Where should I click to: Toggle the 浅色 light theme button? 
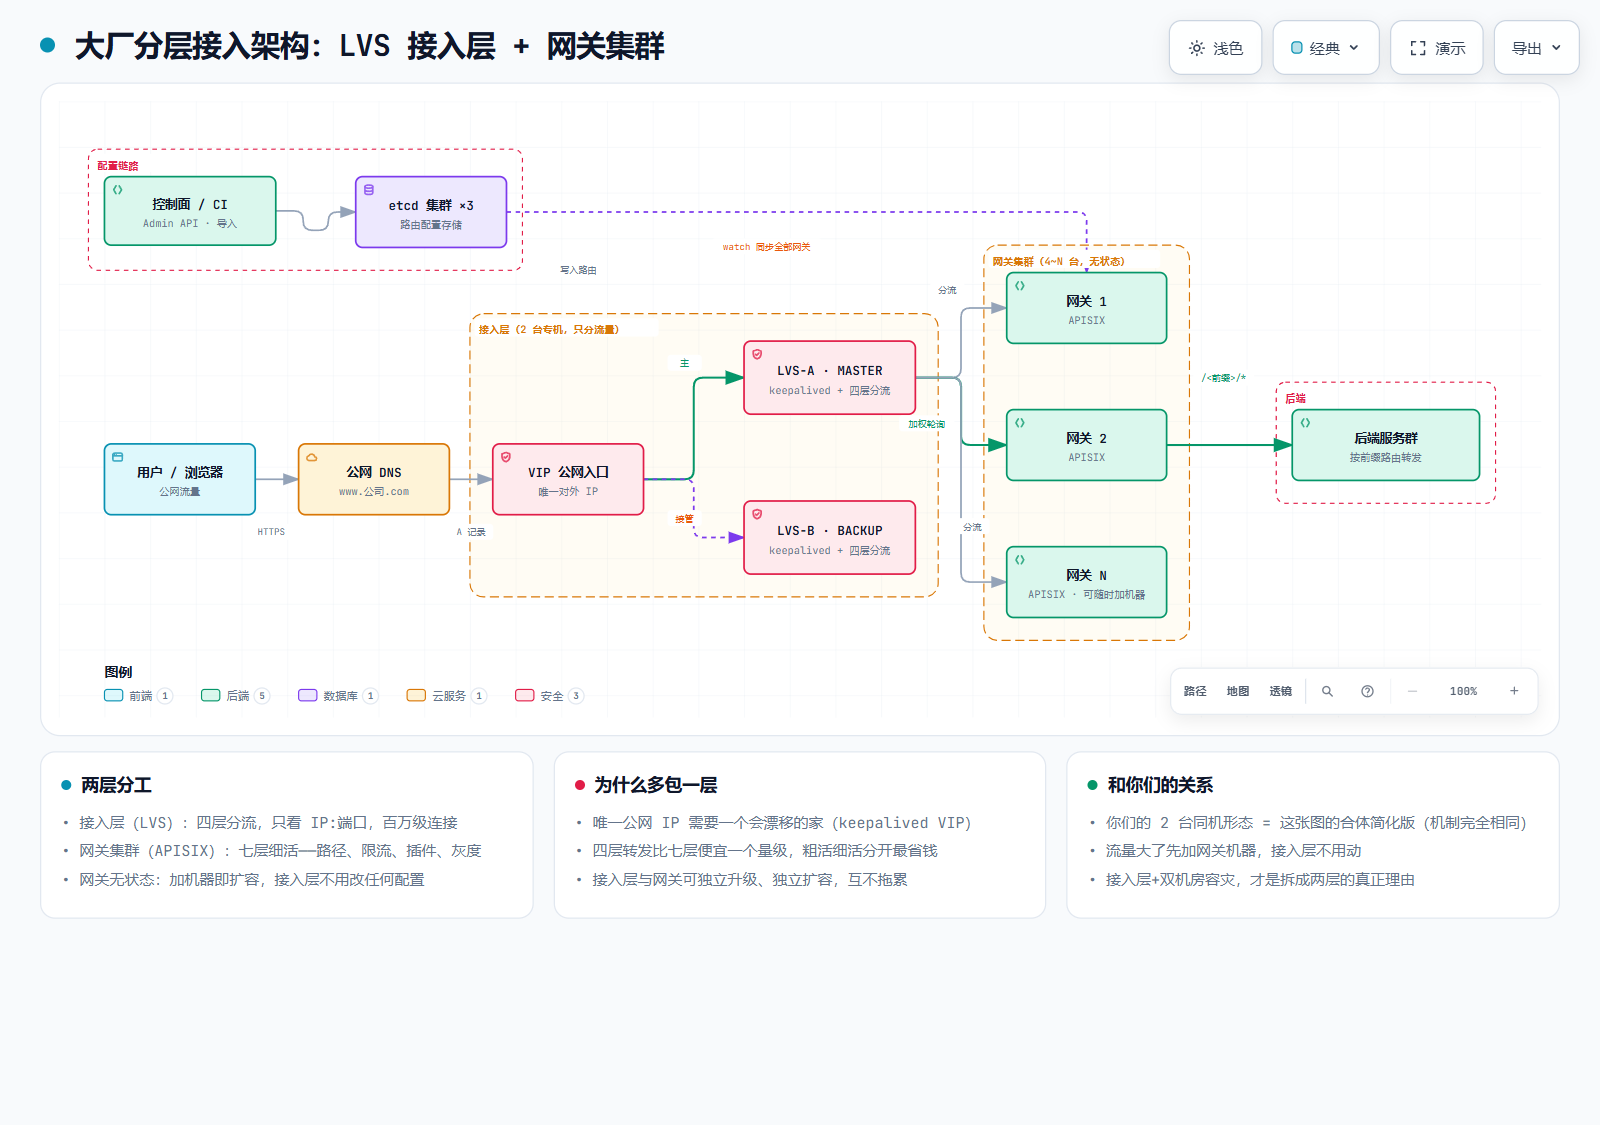[x=1215, y=48]
